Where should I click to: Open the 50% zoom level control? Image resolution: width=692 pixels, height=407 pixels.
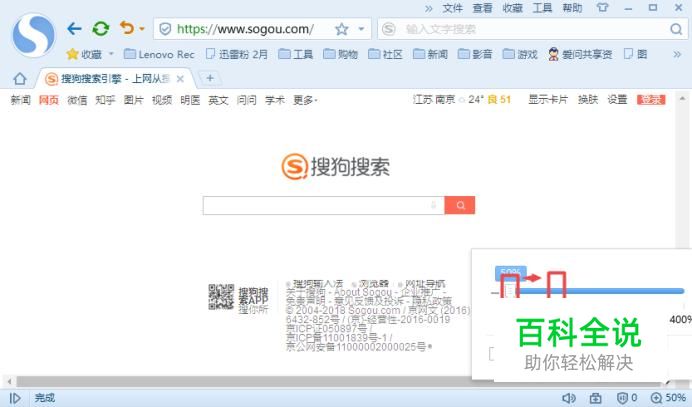click(x=668, y=398)
